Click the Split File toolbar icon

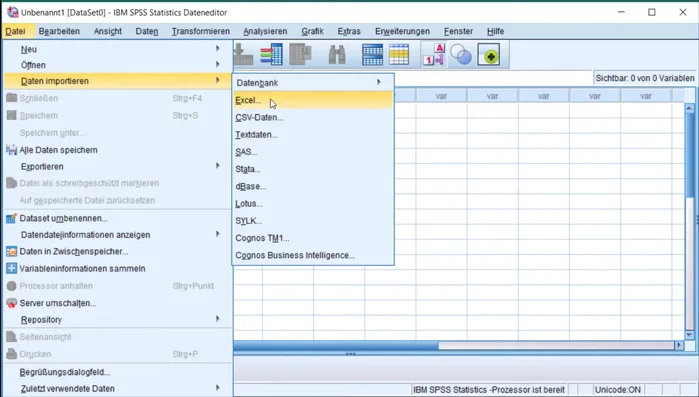click(372, 55)
